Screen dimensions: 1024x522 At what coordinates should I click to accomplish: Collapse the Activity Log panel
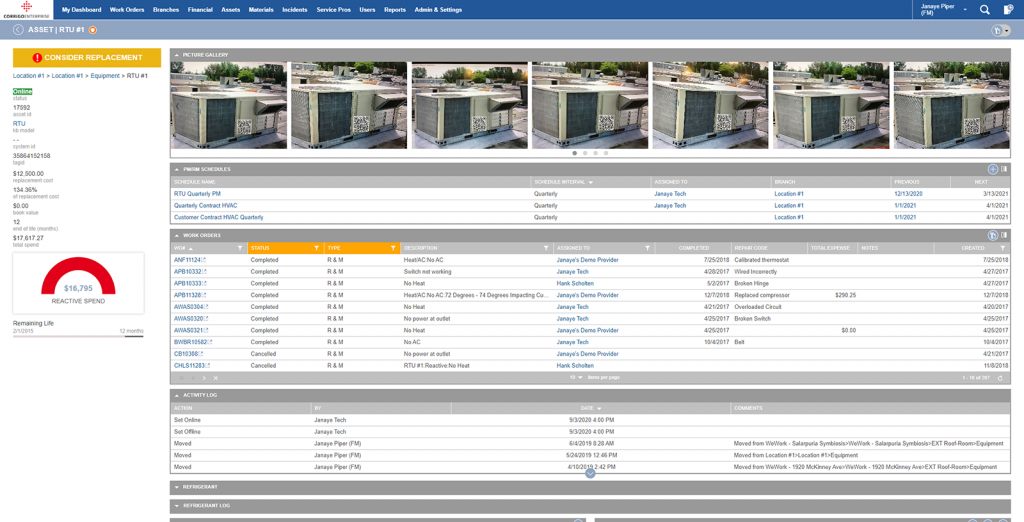(x=177, y=395)
